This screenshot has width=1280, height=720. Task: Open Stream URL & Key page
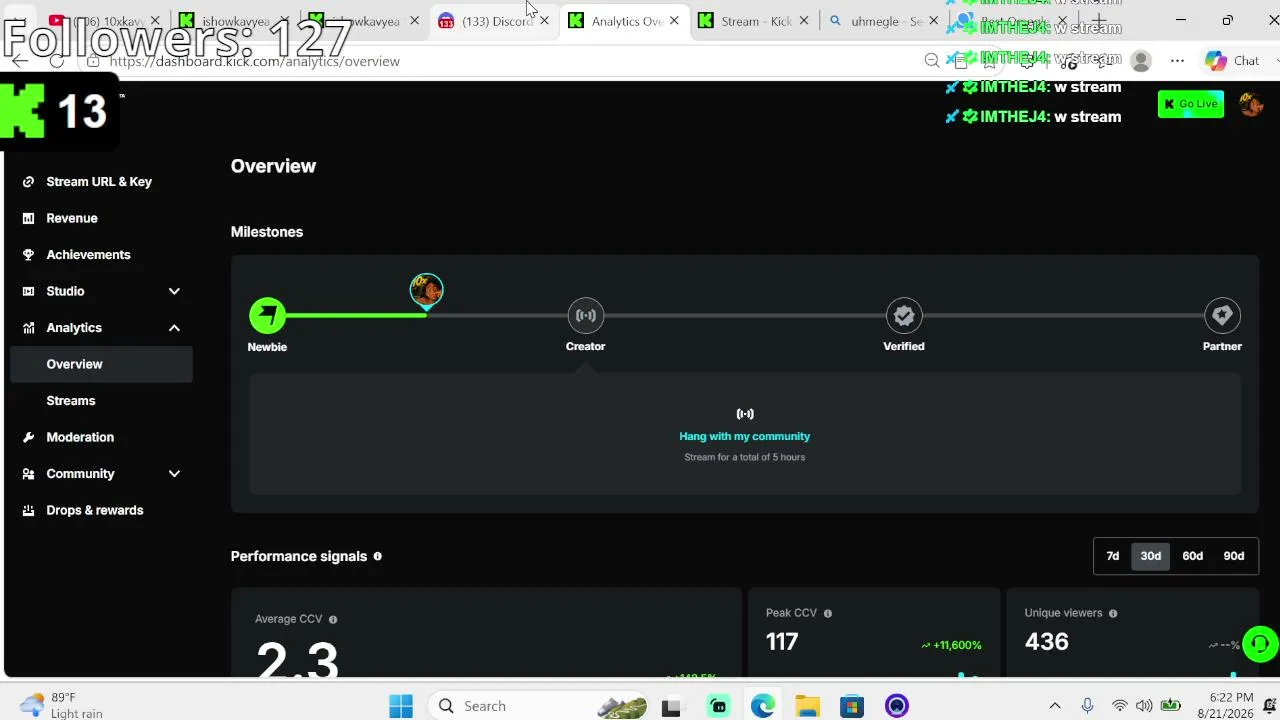99,181
